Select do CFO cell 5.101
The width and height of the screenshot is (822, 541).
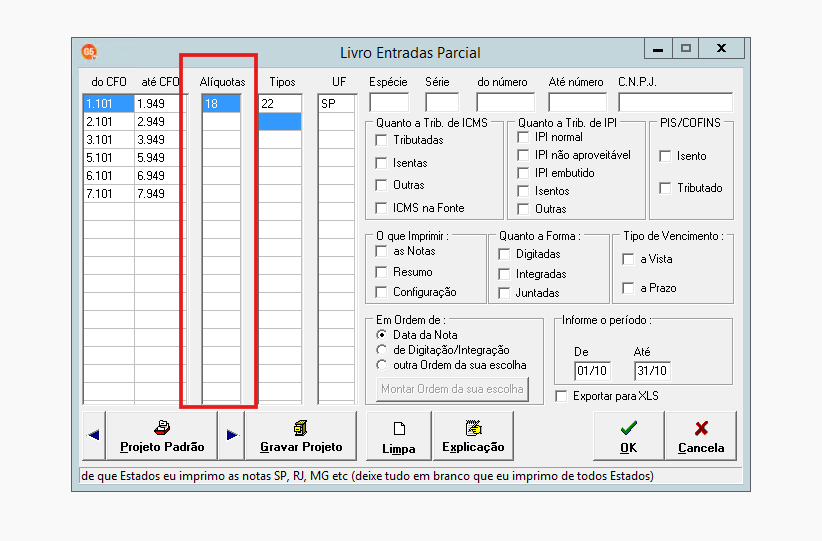(x=109, y=158)
